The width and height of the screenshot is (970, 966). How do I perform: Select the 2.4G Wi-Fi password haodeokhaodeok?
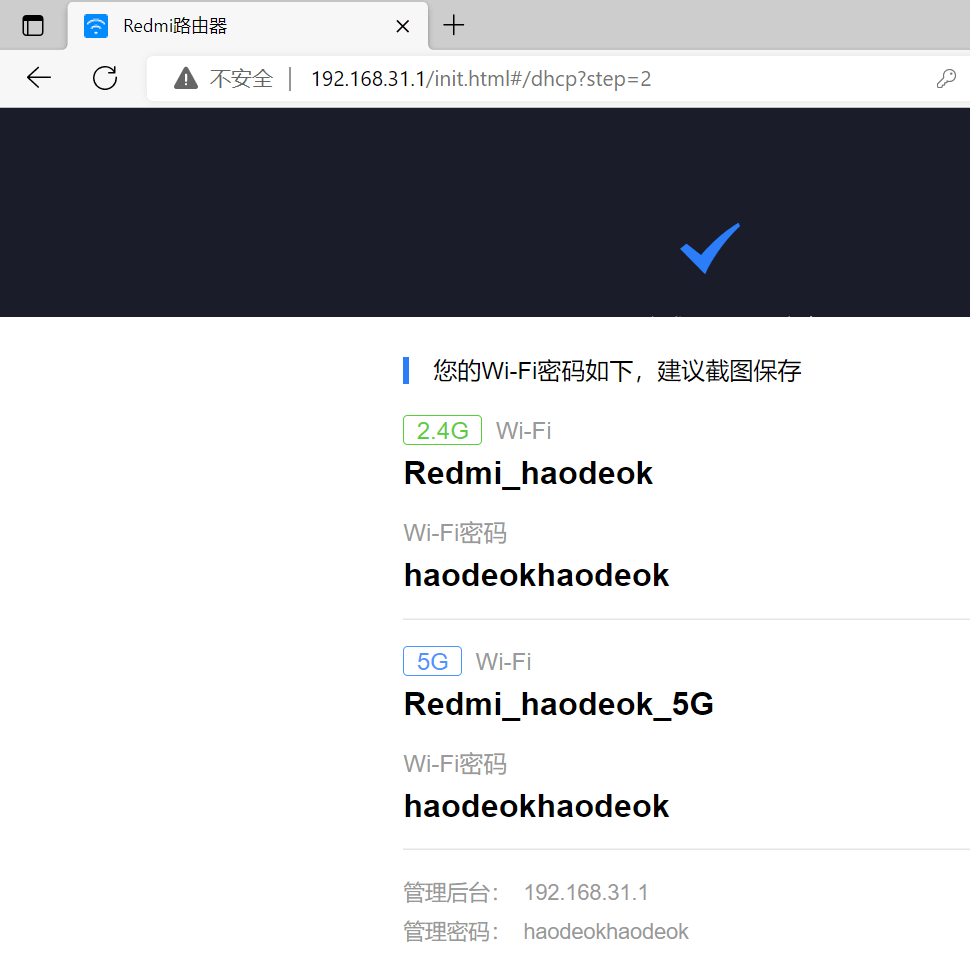536,575
